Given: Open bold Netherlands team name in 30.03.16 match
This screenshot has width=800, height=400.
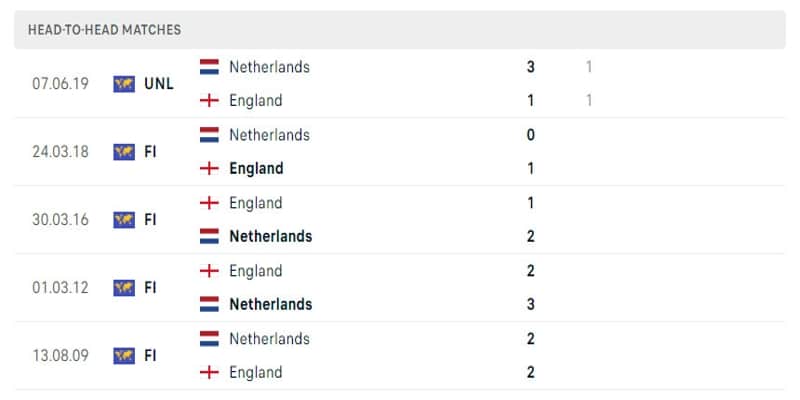Looking at the screenshot, I should pos(270,236).
